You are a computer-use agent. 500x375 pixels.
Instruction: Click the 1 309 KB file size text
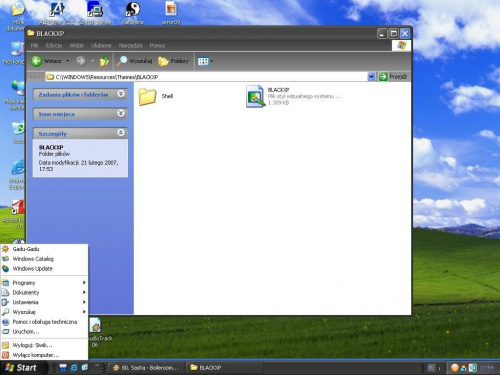click(x=278, y=103)
